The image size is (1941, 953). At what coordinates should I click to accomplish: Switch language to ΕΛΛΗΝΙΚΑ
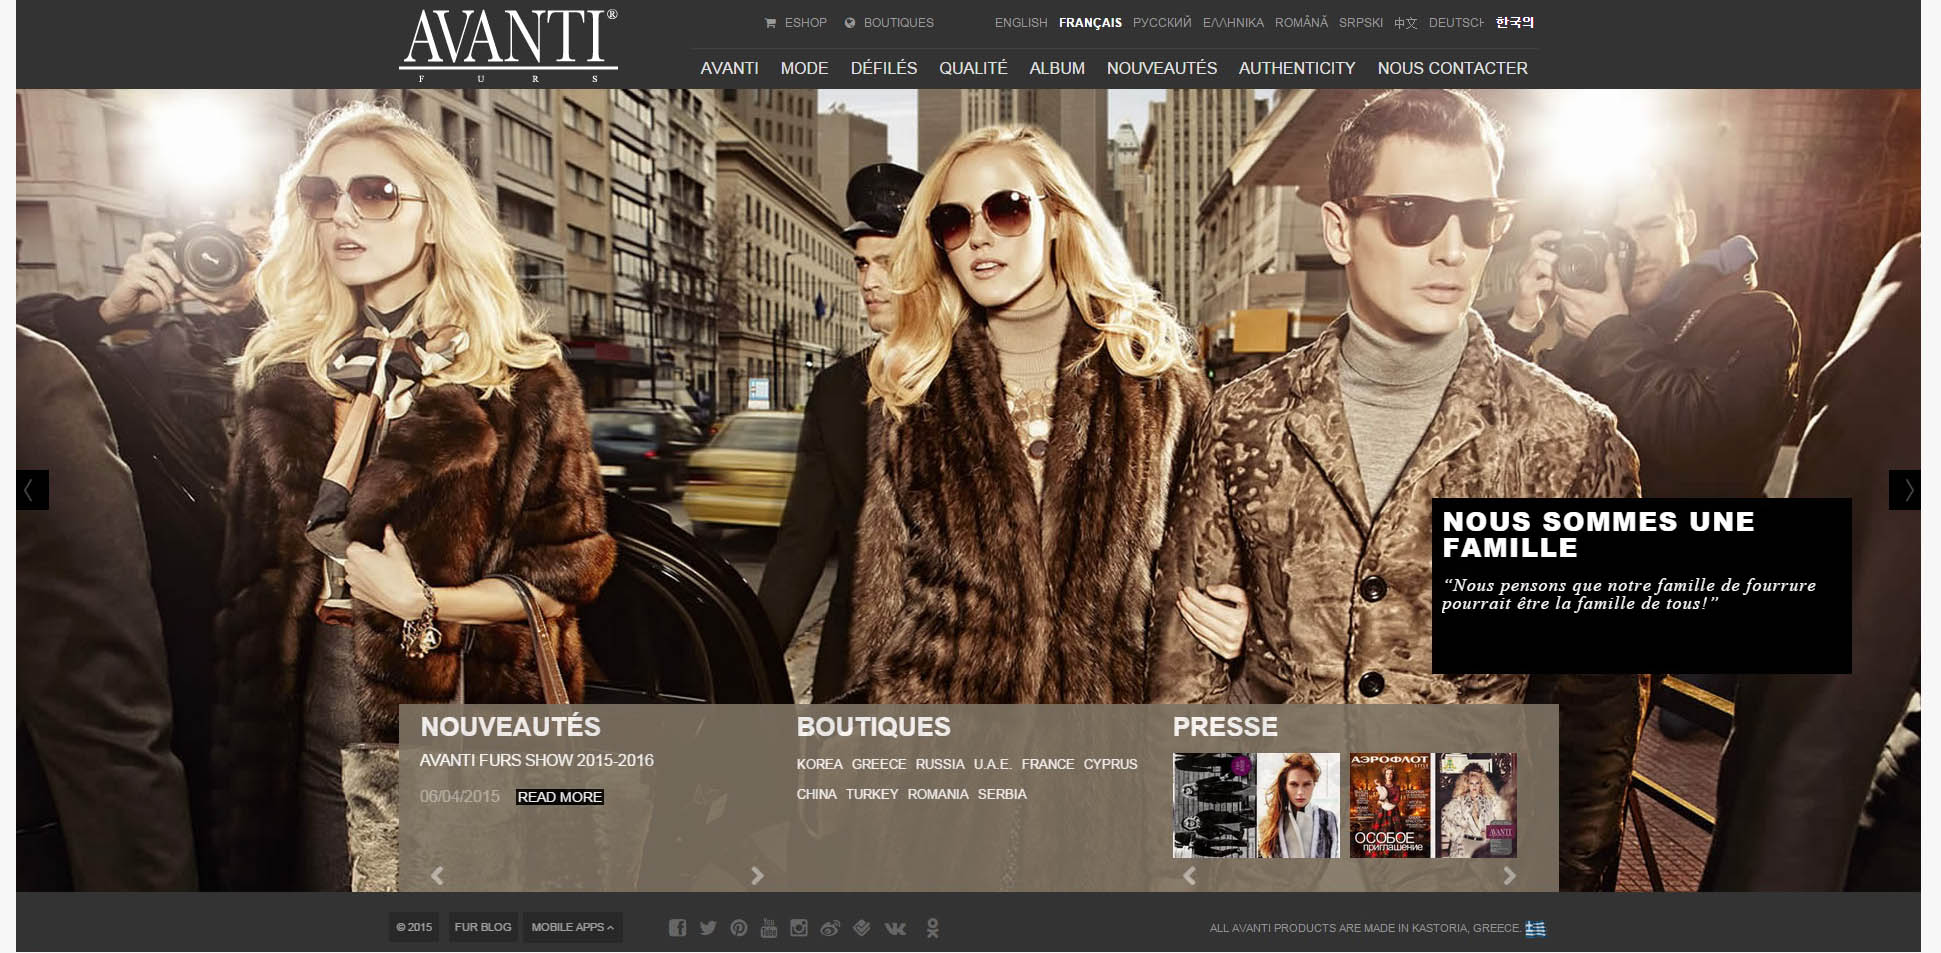coord(1233,22)
